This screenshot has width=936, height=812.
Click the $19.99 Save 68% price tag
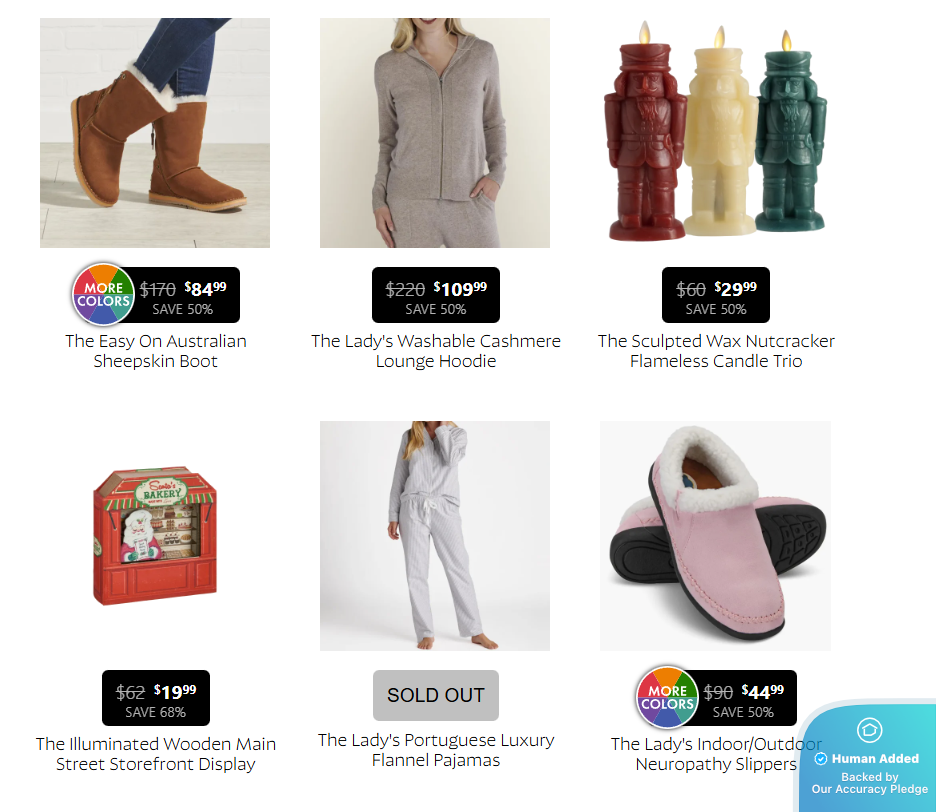point(156,698)
